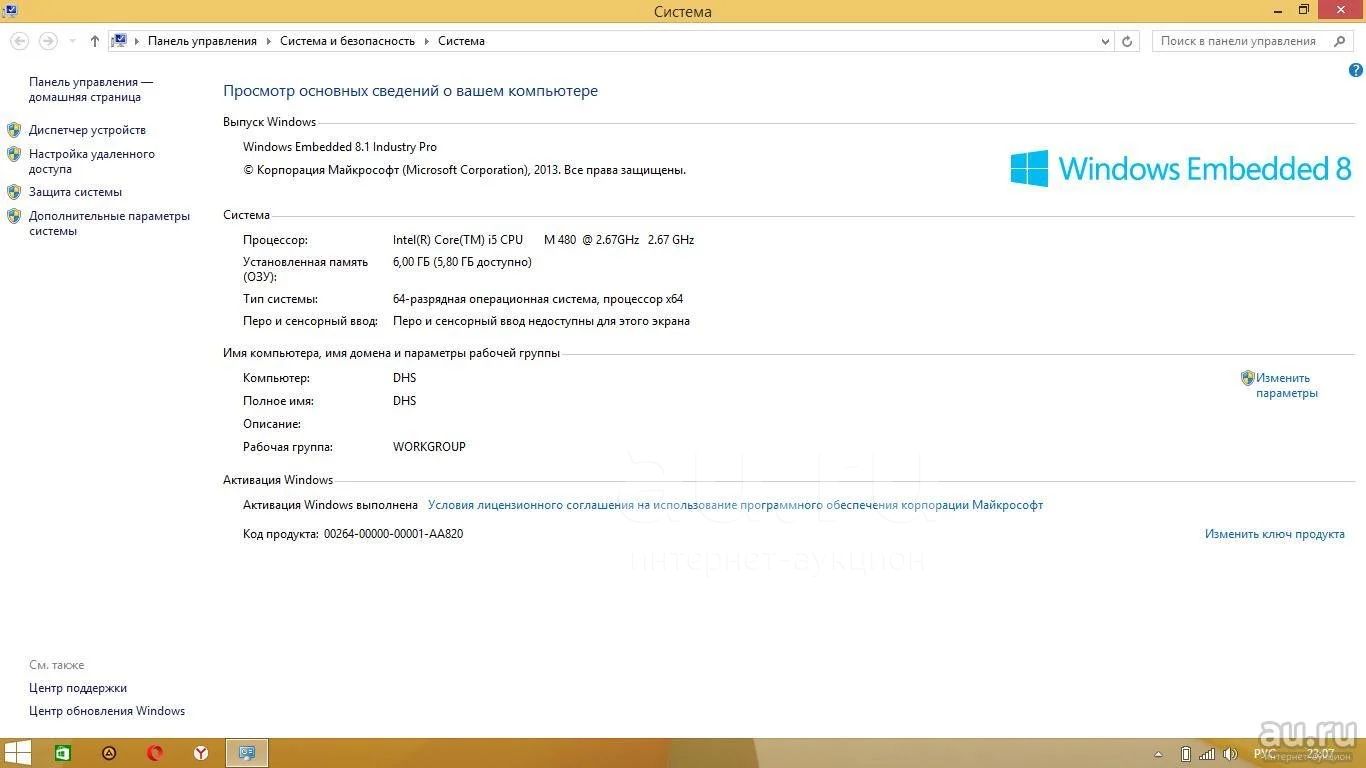Screen dimensions: 1366x768
Task: Expand the chevron before Панель управления
Action: coord(137,41)
